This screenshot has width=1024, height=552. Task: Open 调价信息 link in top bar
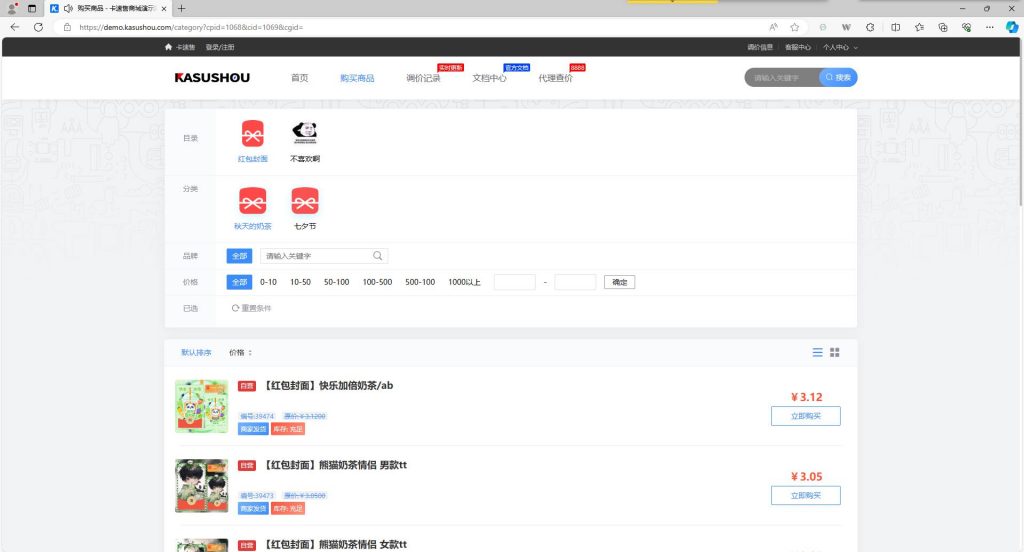pos(760,47)
